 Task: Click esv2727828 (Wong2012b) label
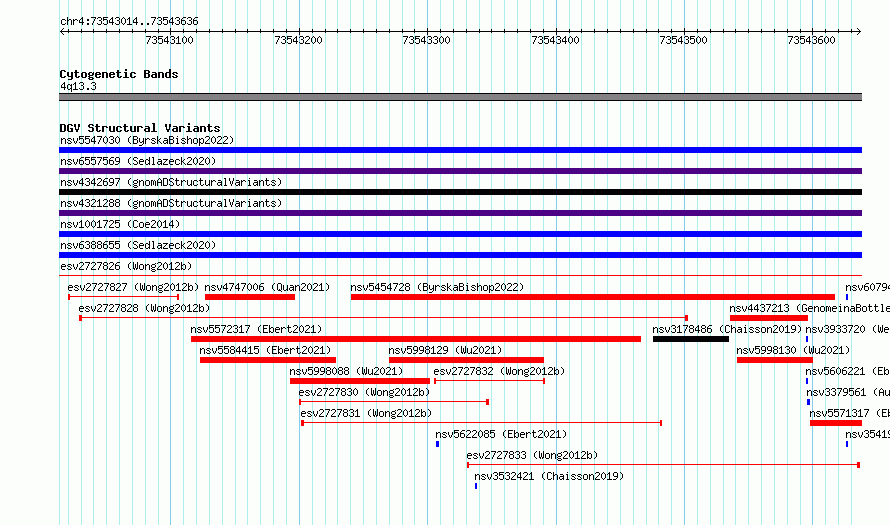point(144,308)
